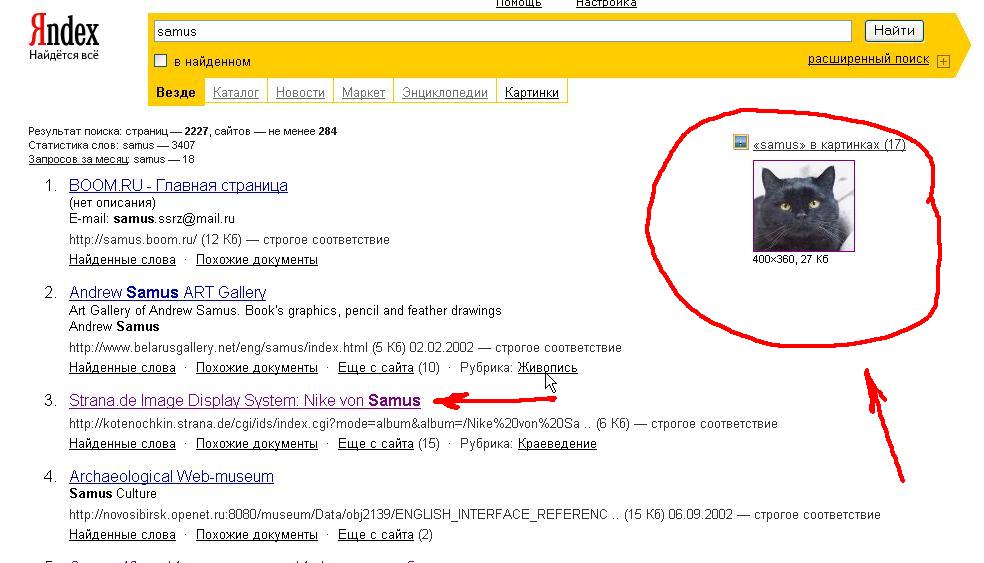Open the Энциклопедии tab
The image size is (984, 563).
tap(445, 92)
